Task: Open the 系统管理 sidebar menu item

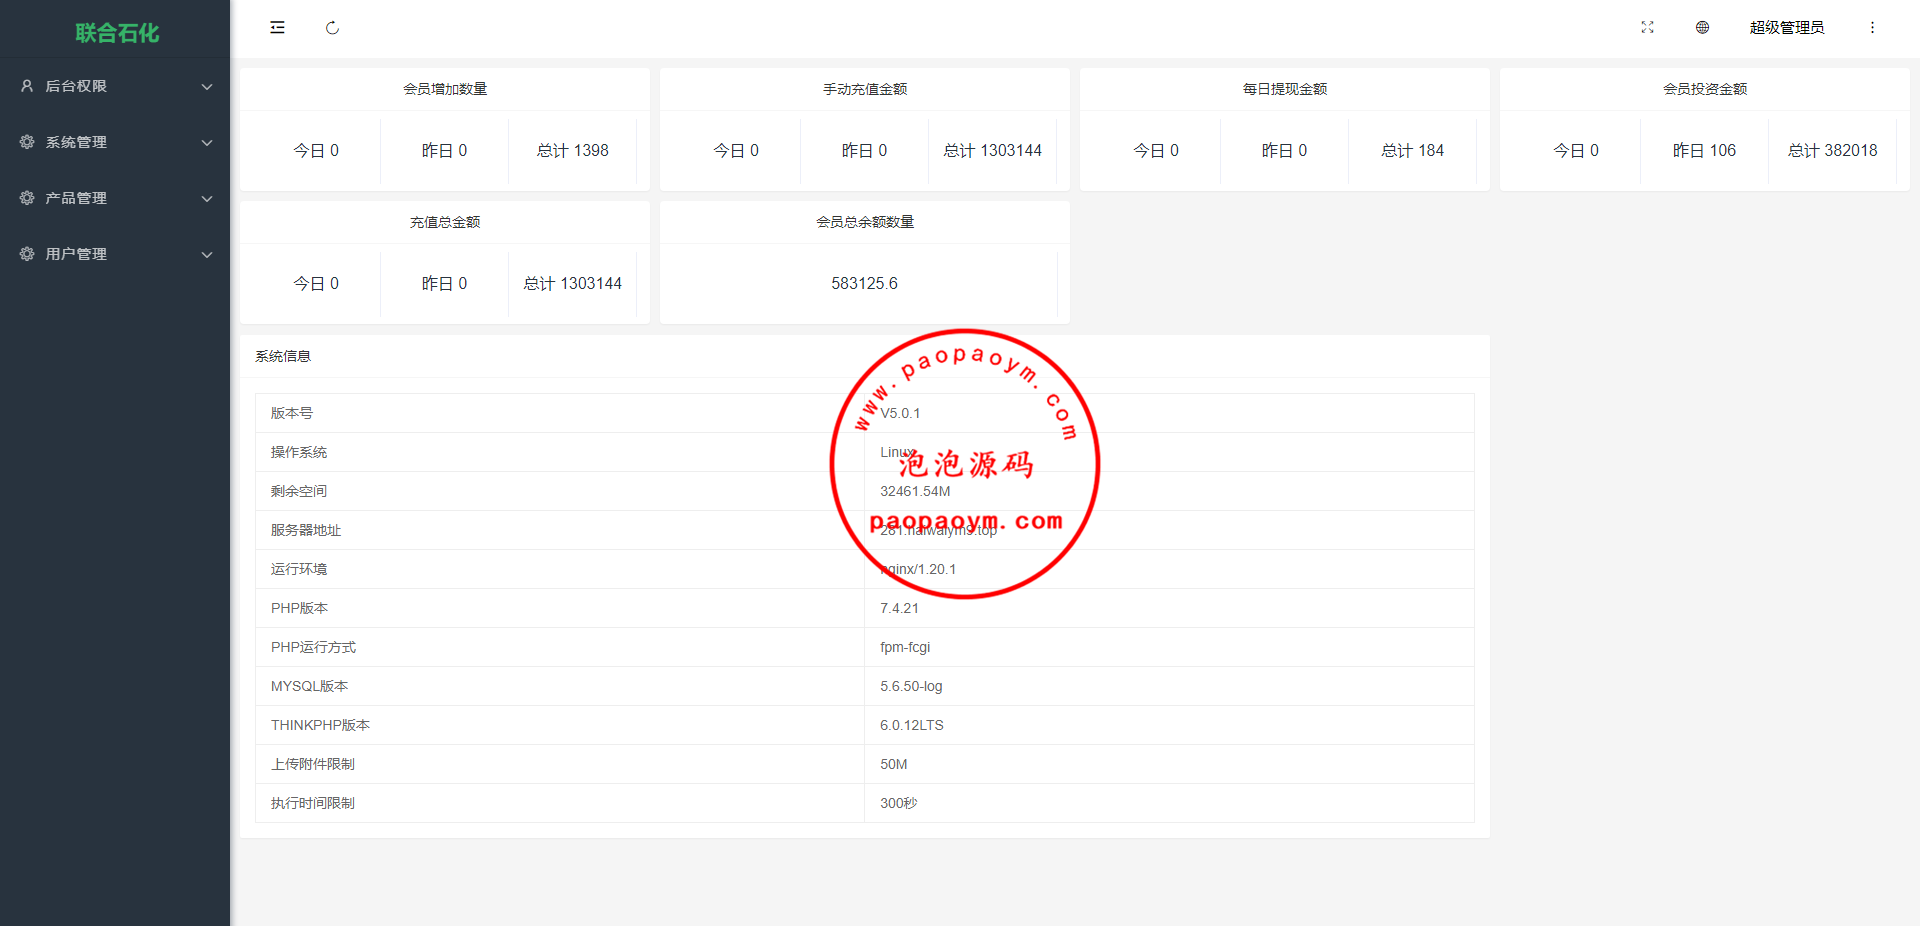Action: tap(76, 142)
